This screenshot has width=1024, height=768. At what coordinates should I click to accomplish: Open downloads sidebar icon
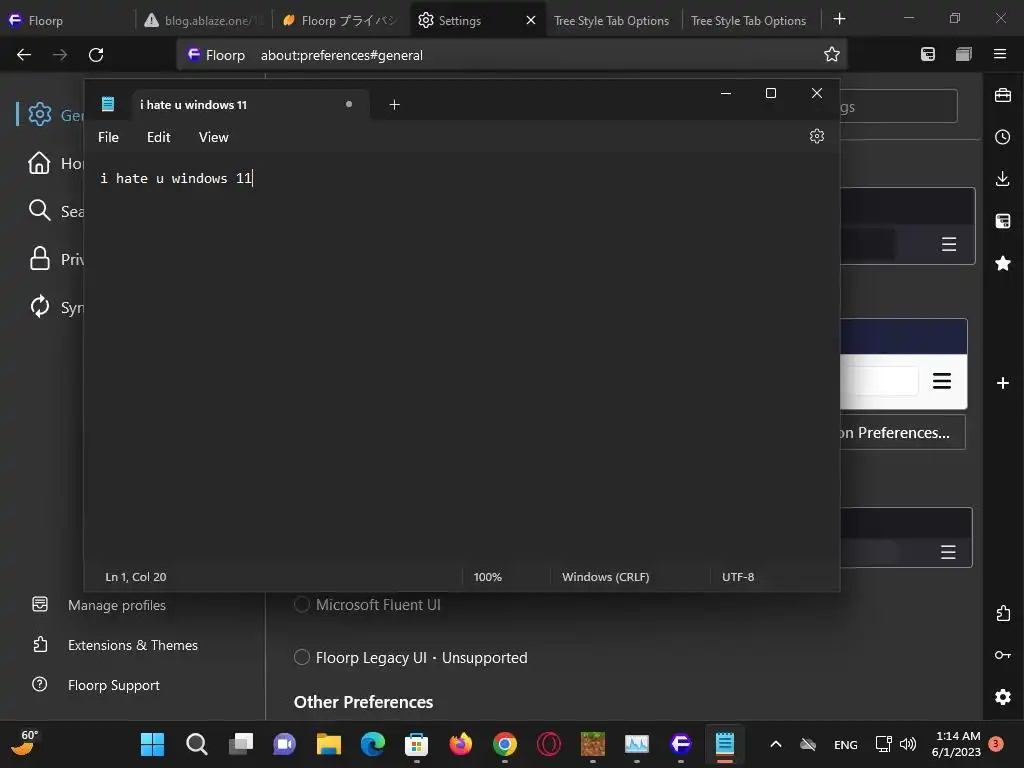(1002, 178)
